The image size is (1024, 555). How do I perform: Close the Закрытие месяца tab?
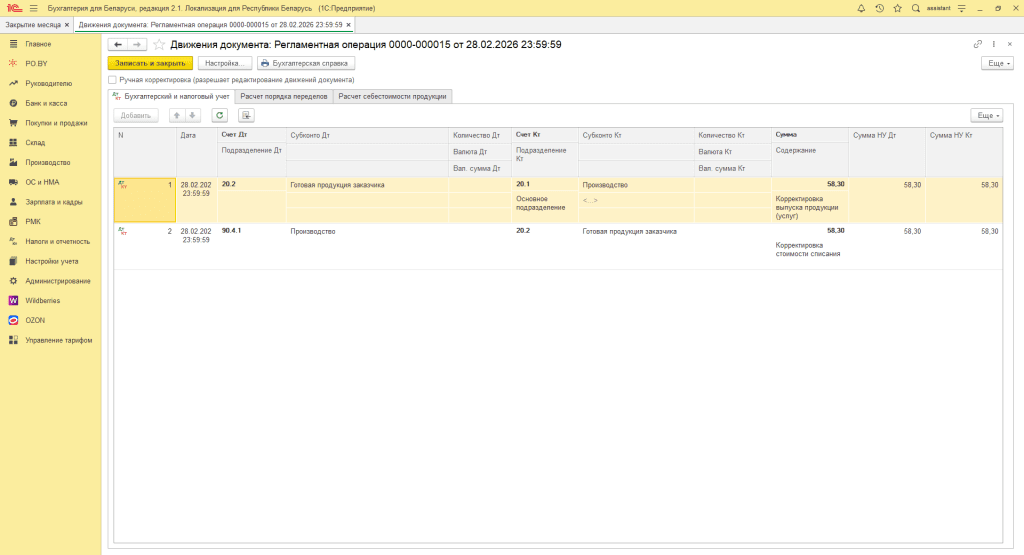(67, 25)
